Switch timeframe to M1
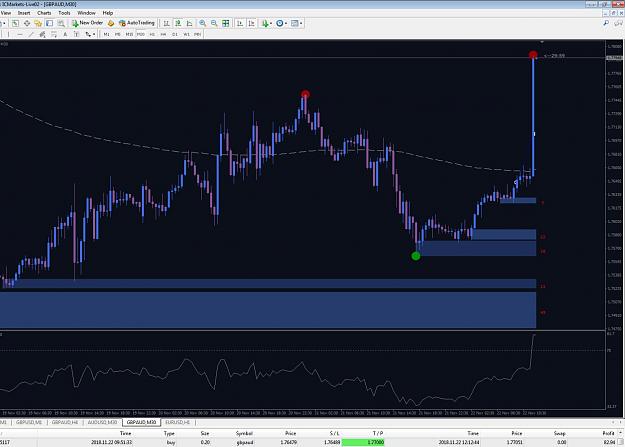625x447 pixels. point(106,35)
